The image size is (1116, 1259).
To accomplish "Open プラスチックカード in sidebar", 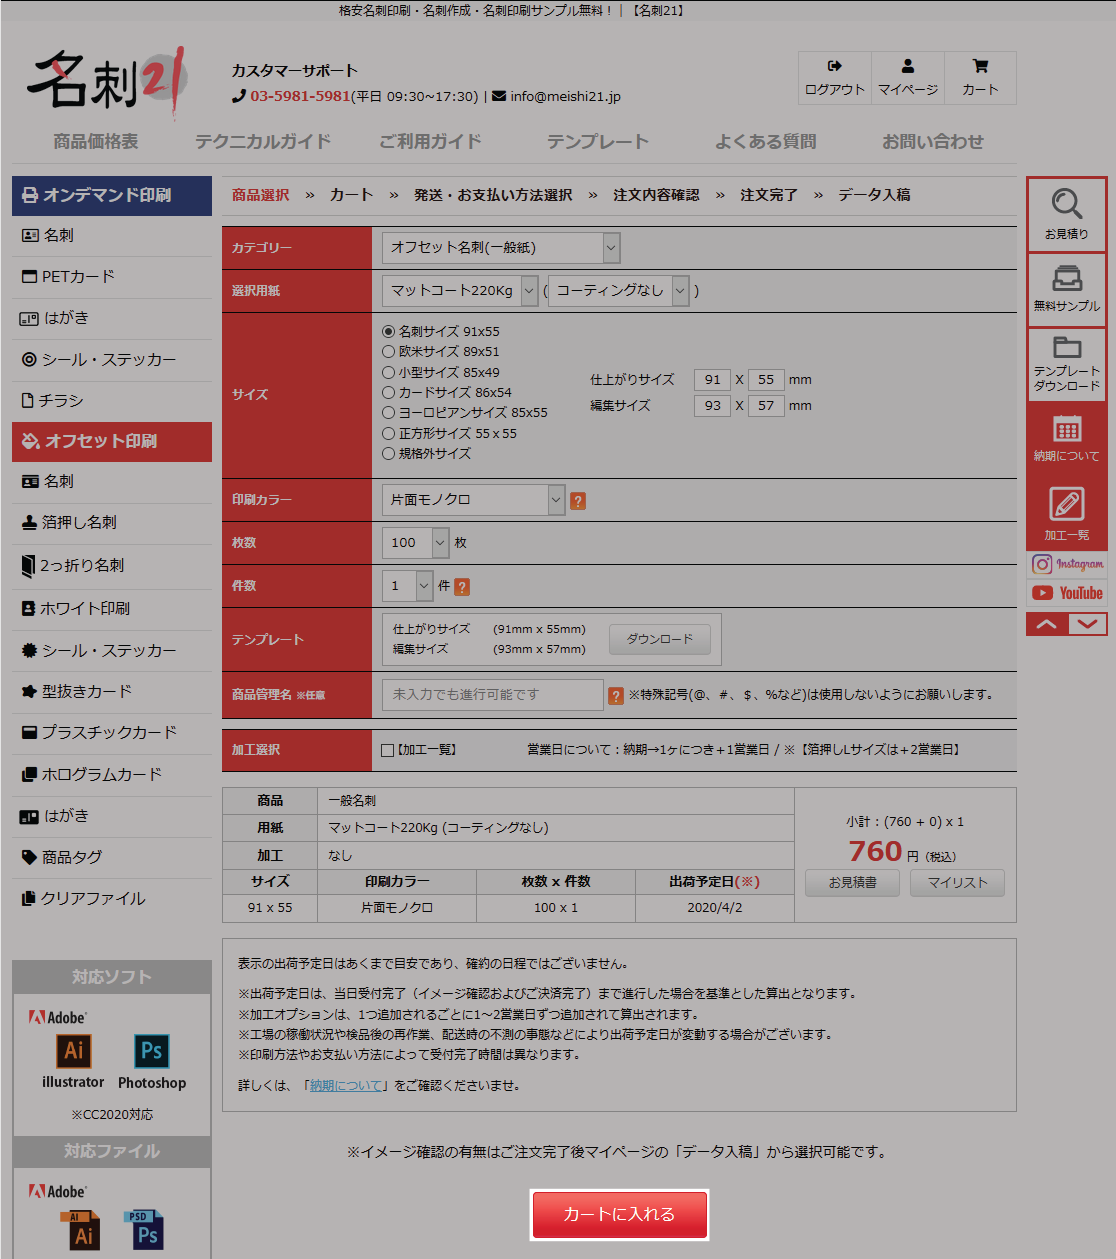I will [112, 733].
